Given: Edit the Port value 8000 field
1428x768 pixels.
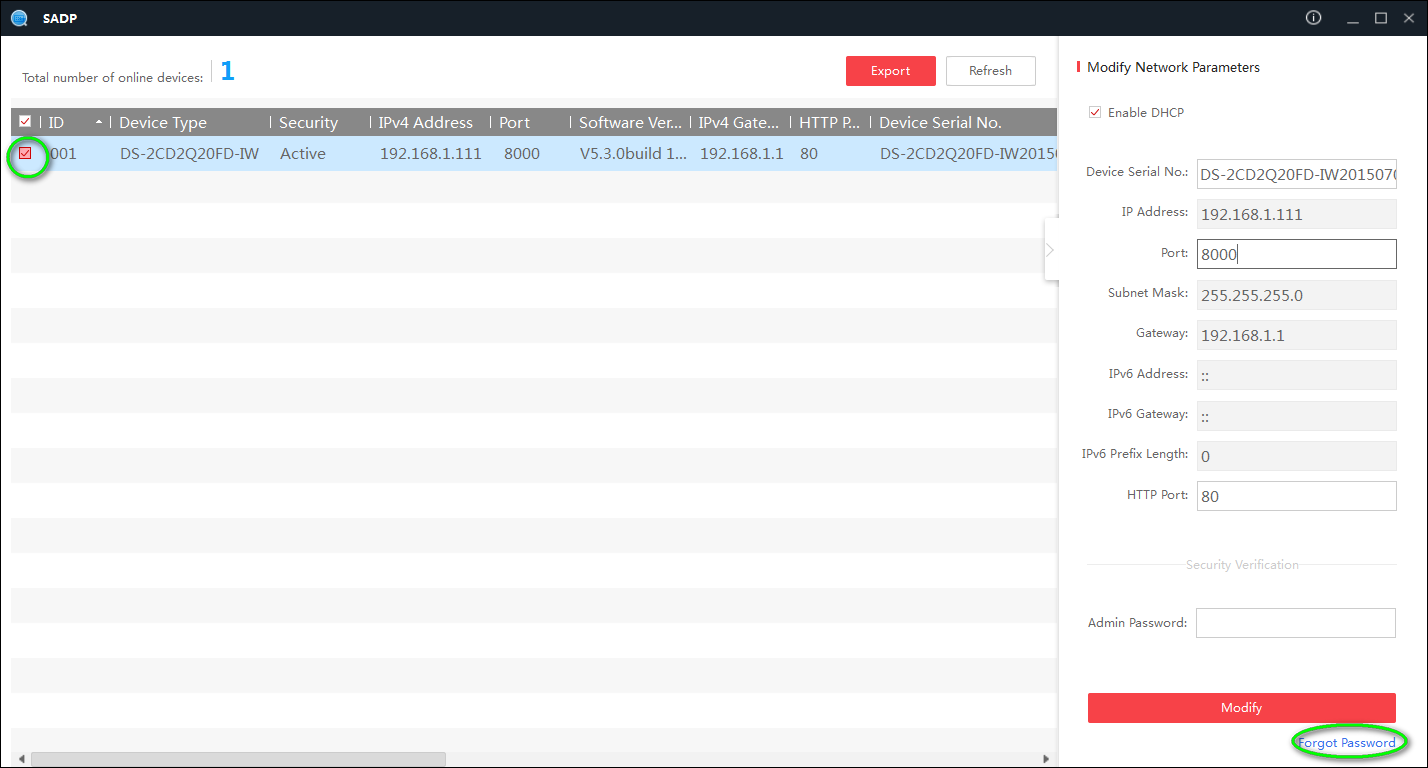Looking at the screenshot, I should click(x=1296, y=253).
